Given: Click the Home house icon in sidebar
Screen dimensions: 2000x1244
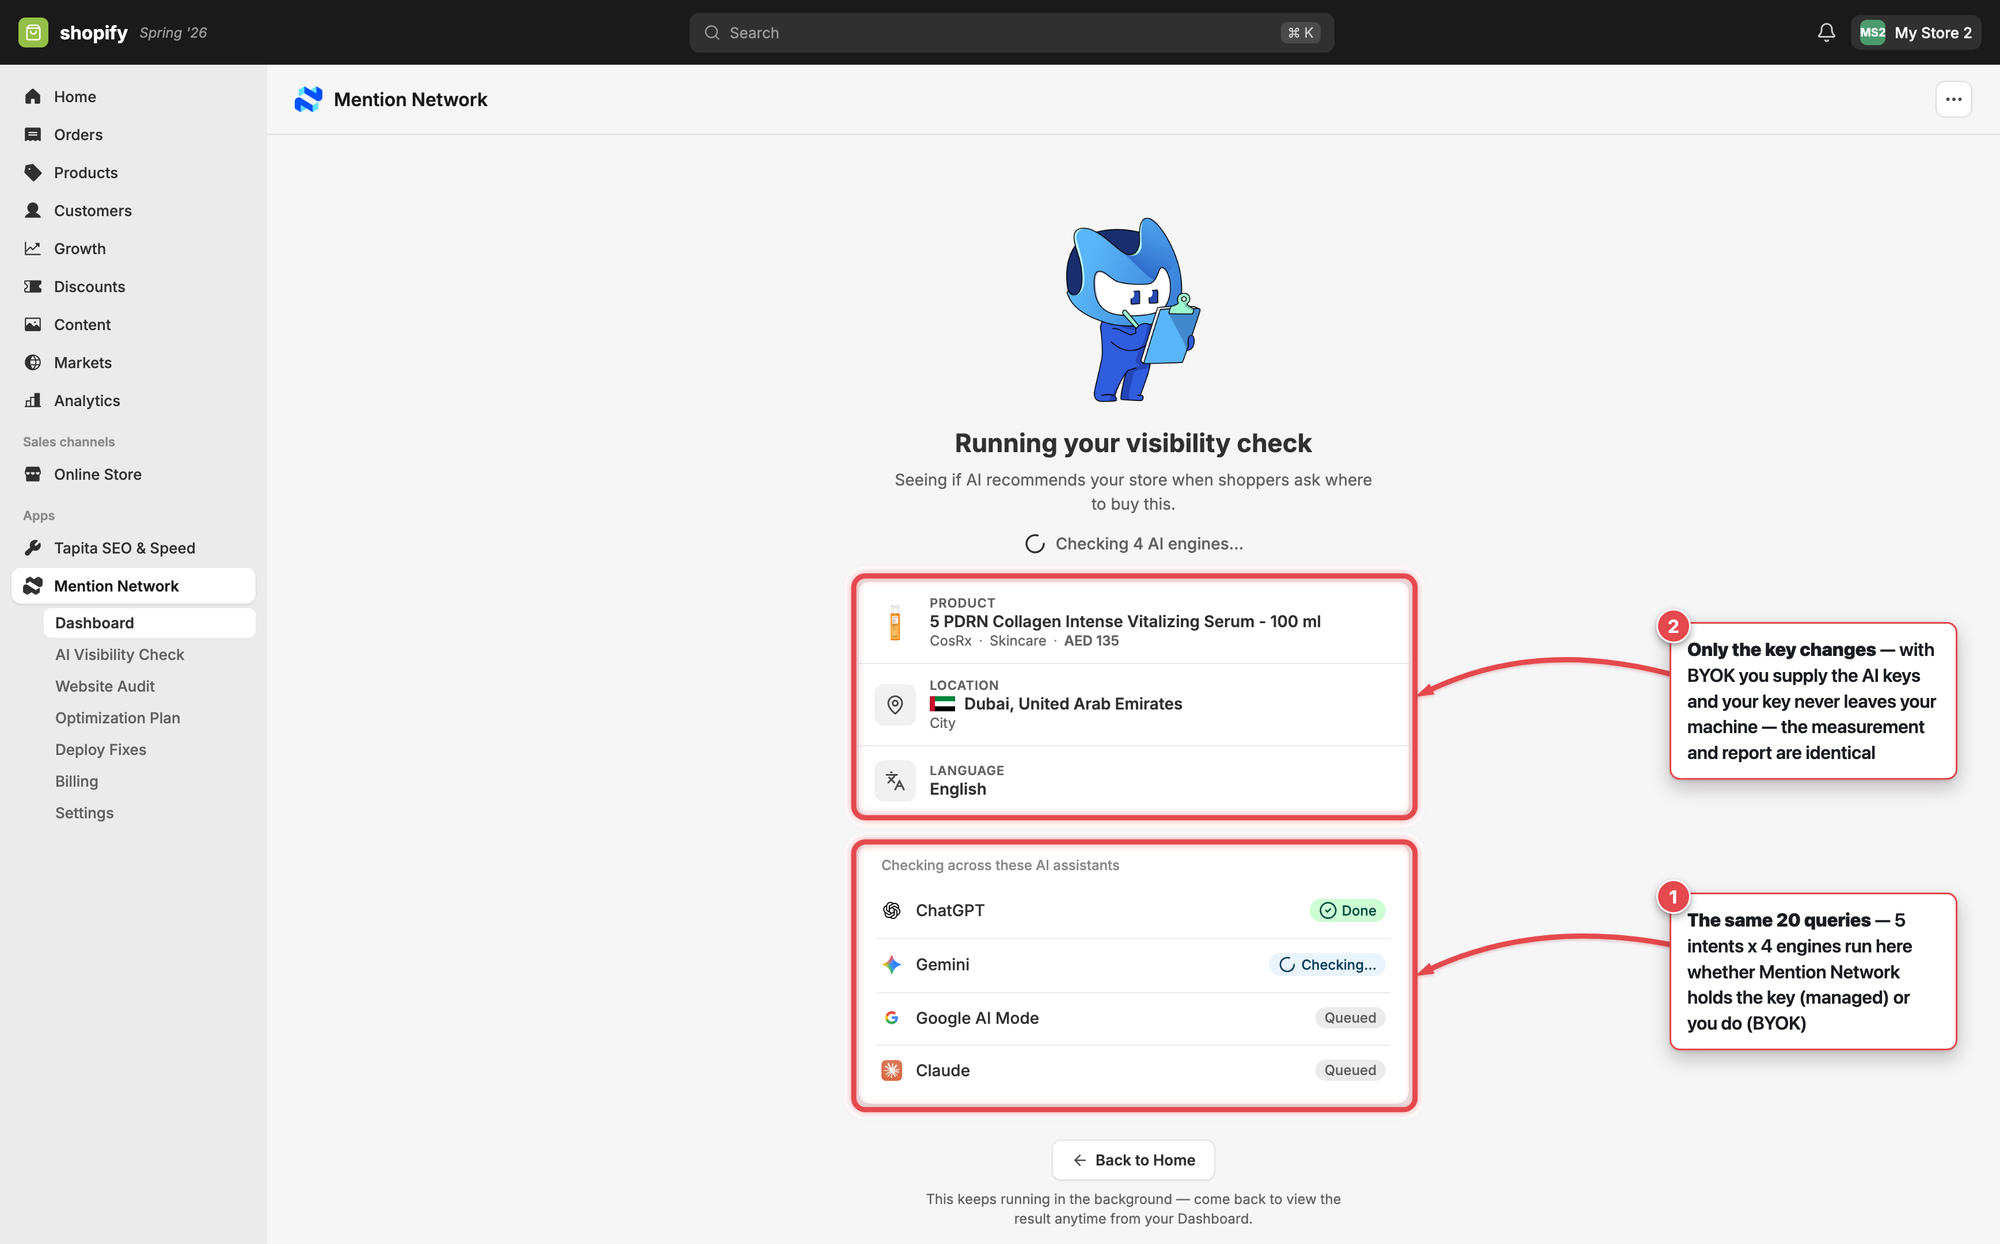Looking at the screenshot, I should click(x=33, y=97).
